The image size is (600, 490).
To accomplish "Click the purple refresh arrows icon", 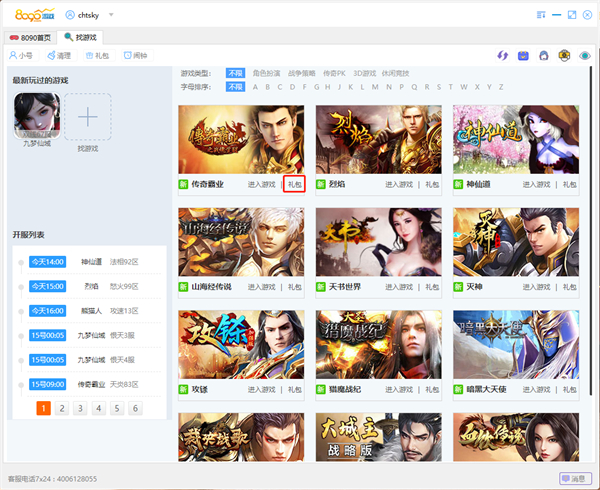I will click(x=502, y=55).
